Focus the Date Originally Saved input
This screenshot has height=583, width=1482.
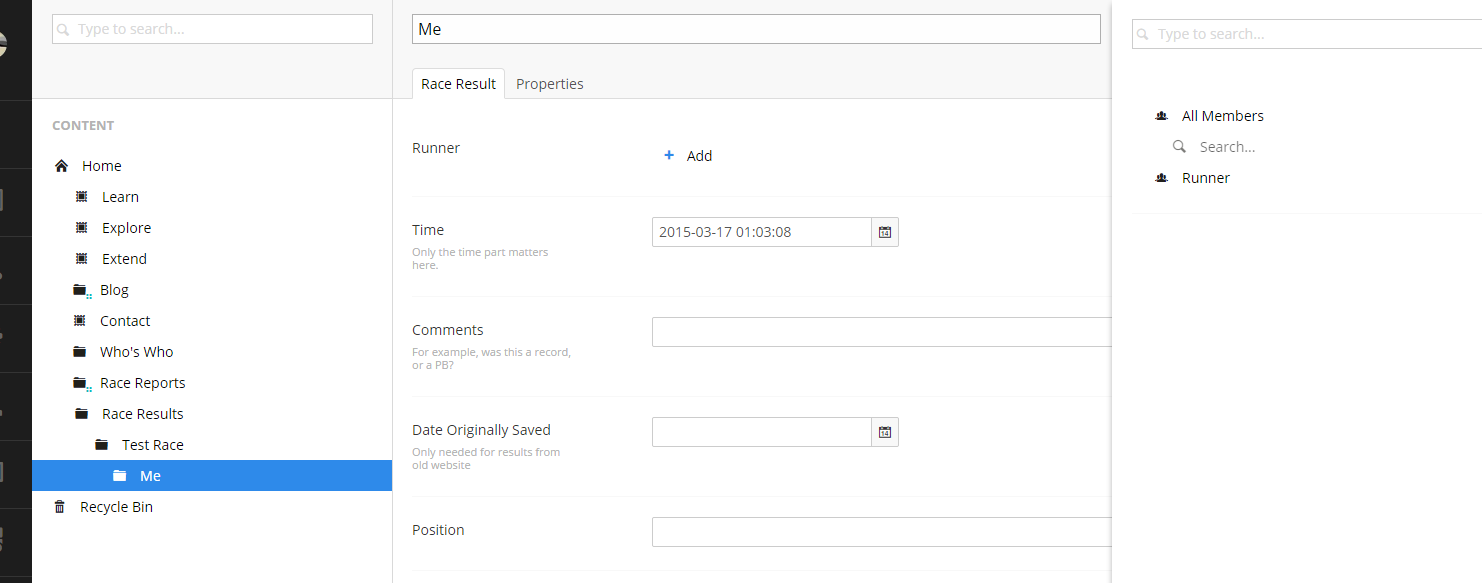pyautogui.click(x=762, y=432)
